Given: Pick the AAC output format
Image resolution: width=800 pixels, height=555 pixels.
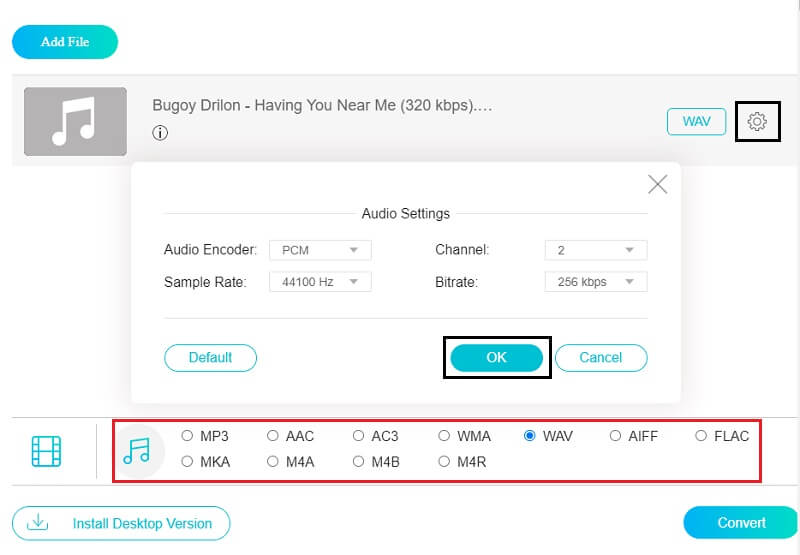Looking at the screenshot, I should pos(273,436).
